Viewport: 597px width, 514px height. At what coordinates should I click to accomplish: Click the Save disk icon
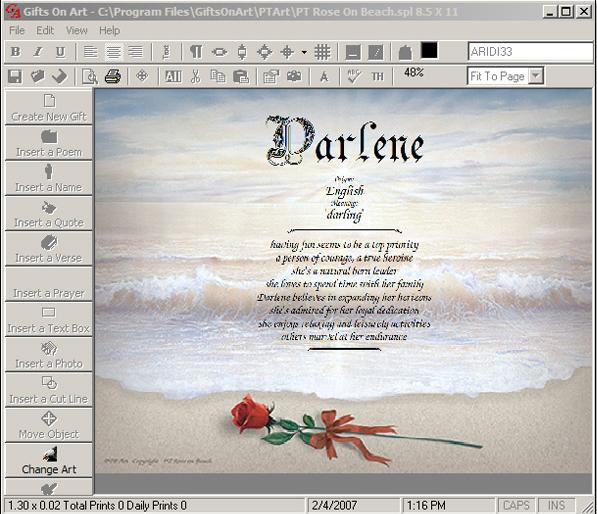[15, 77]
